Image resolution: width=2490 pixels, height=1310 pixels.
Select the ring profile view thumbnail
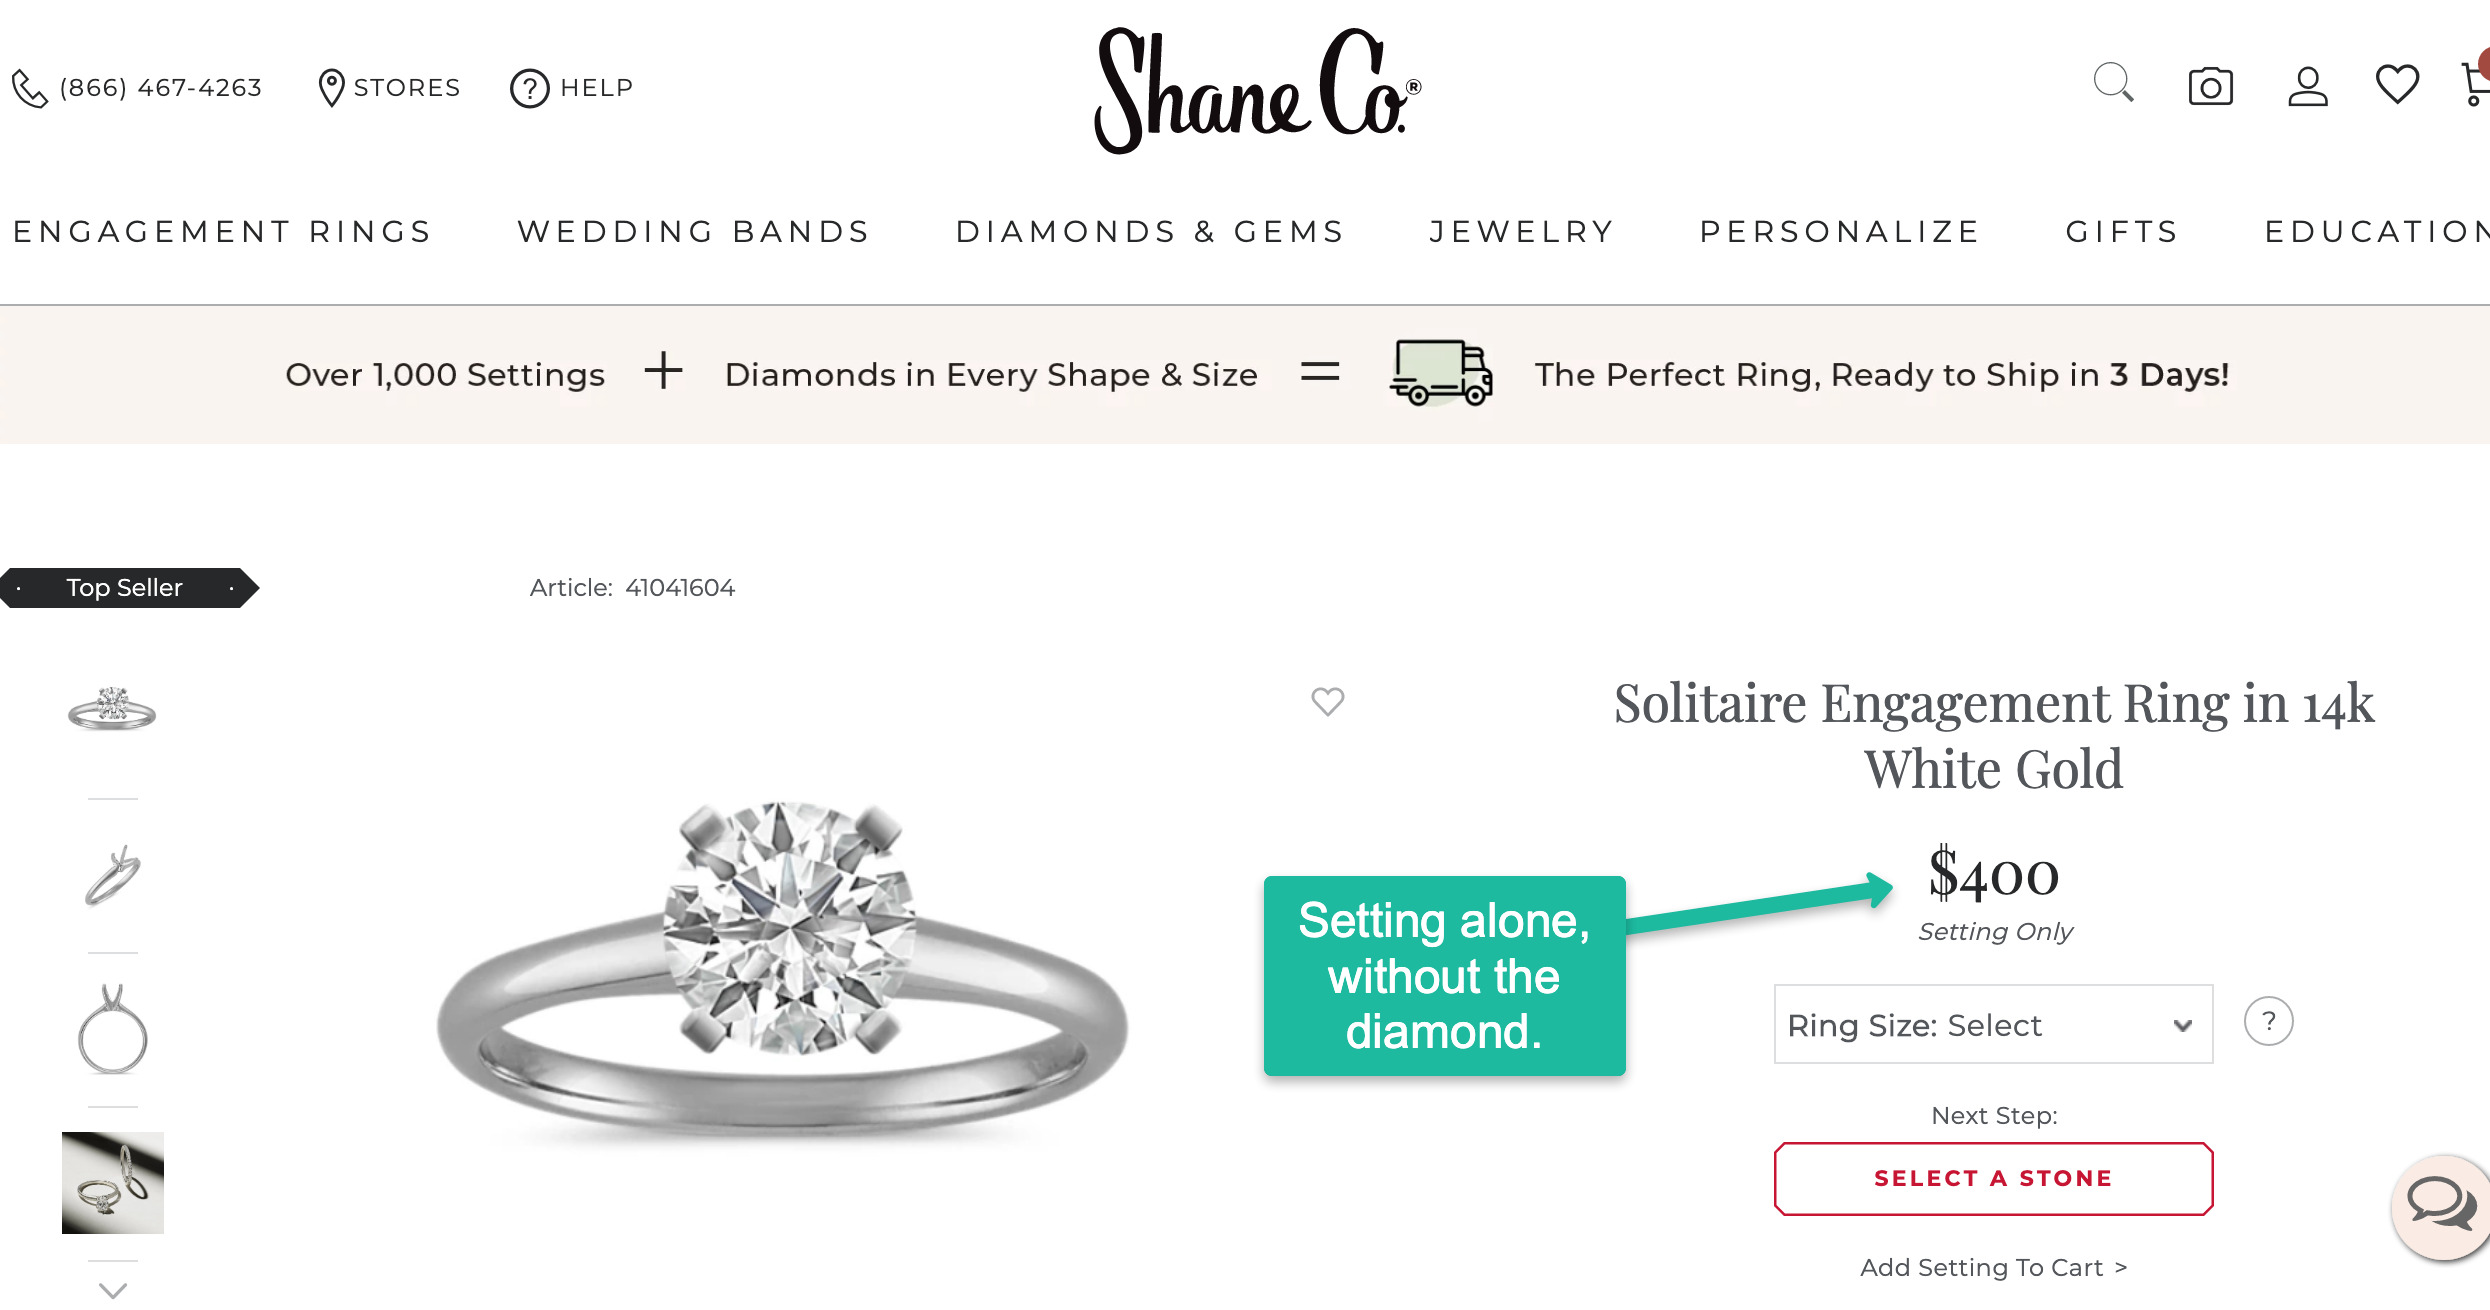click(x=113, y=1030)
